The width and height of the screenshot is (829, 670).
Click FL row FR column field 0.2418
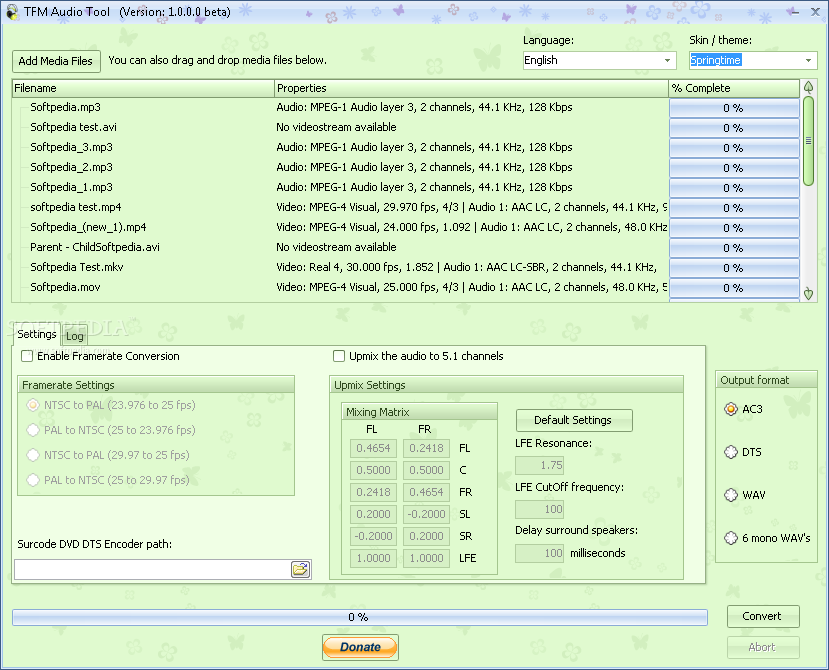click(x=426, y=448)
